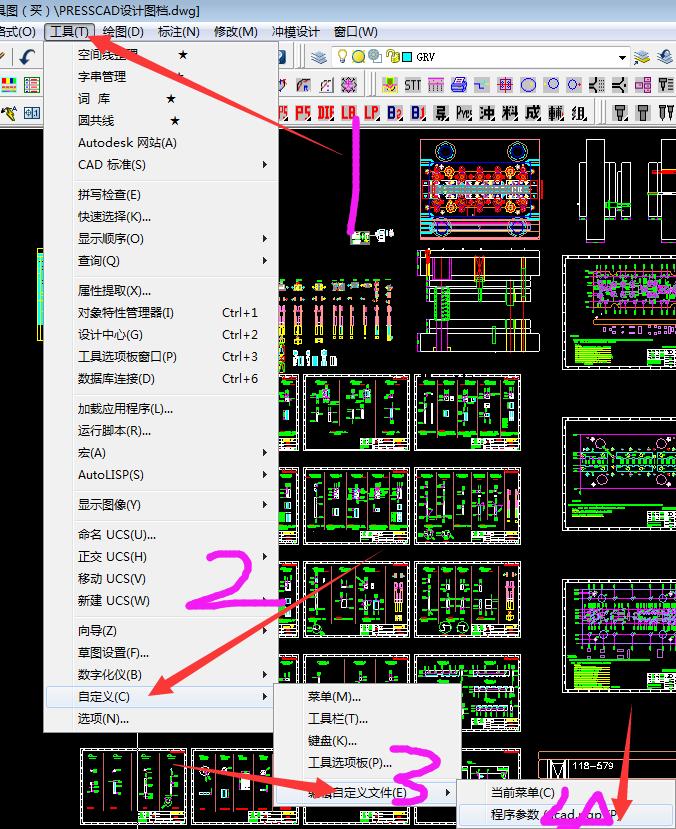The width and height of the screenshot is (676, 829).
Task: Open the 窗口(W) menu
Action: [x=356, y=32]
